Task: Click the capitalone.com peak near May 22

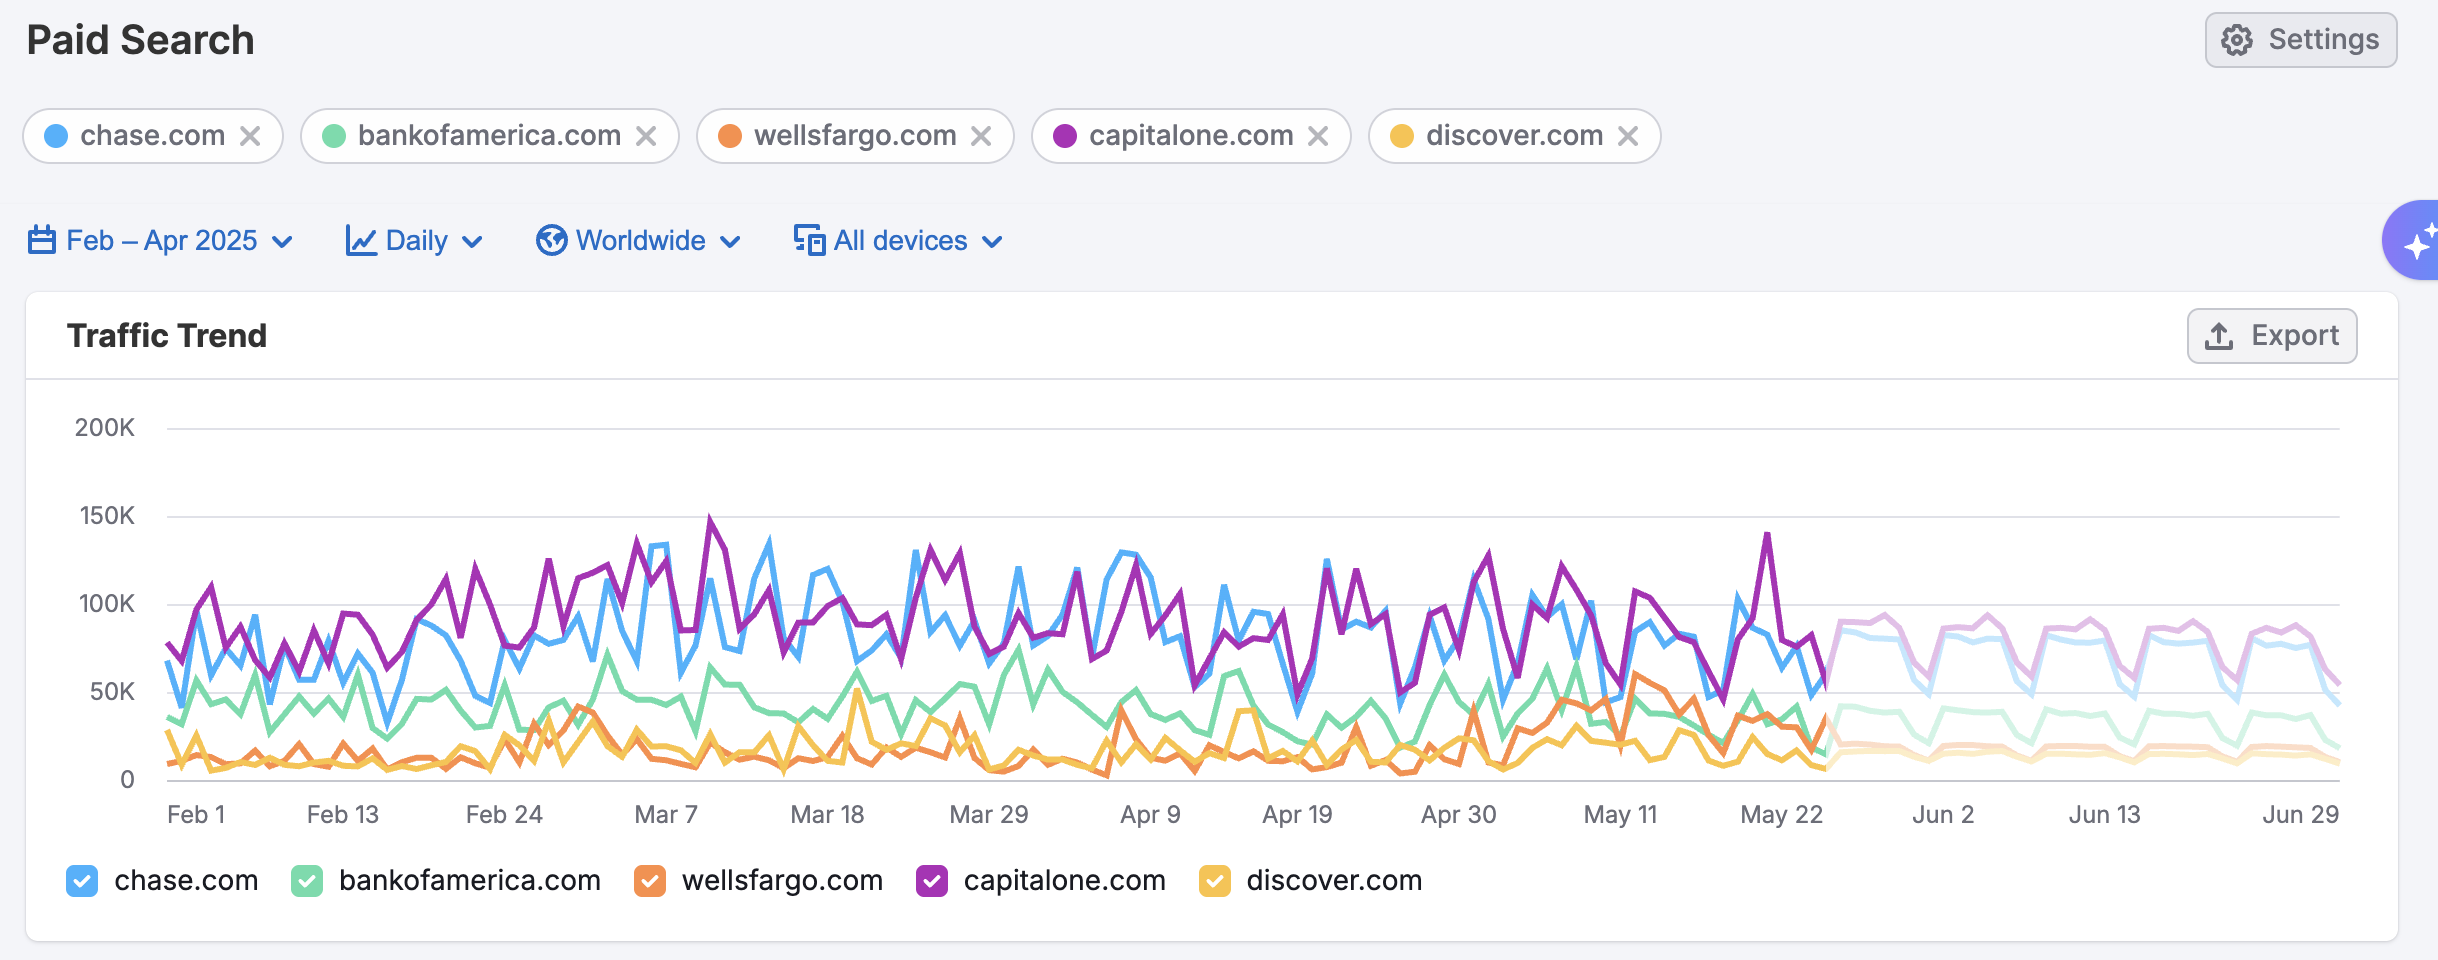Action: click(x=1767, y=535)
